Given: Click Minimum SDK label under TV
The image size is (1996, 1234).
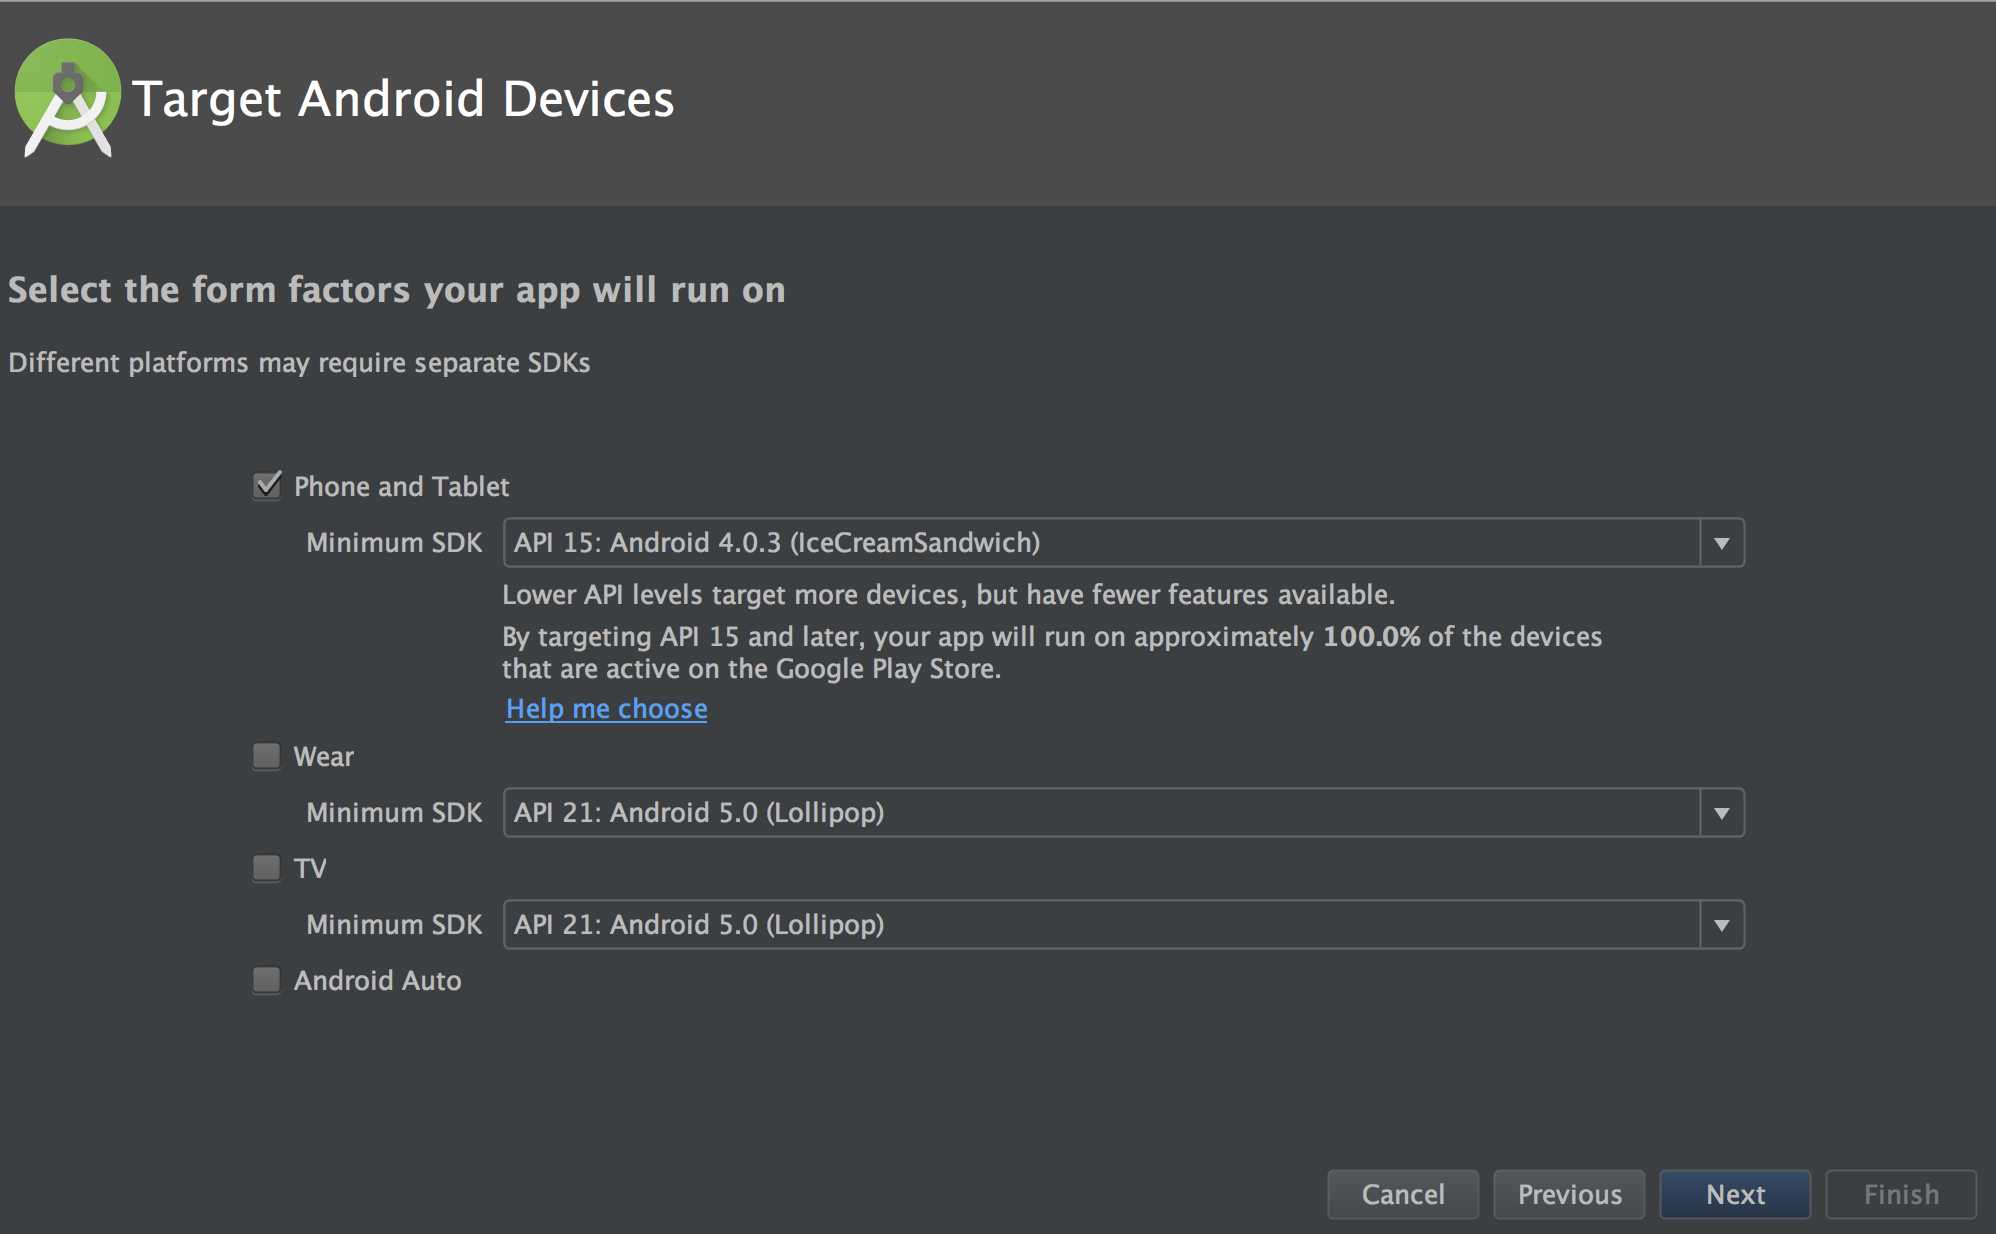Looking at the screenshot, I should [x=394, y=925].
